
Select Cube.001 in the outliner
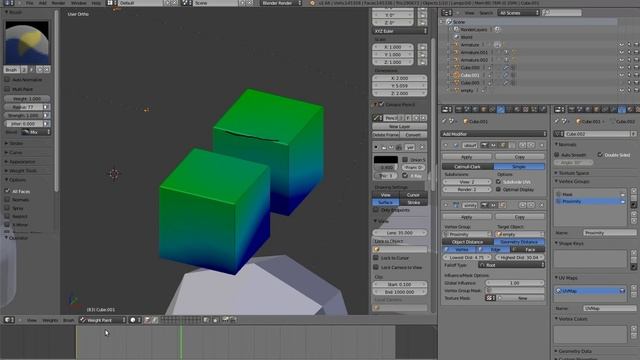(x=470, y=75)
